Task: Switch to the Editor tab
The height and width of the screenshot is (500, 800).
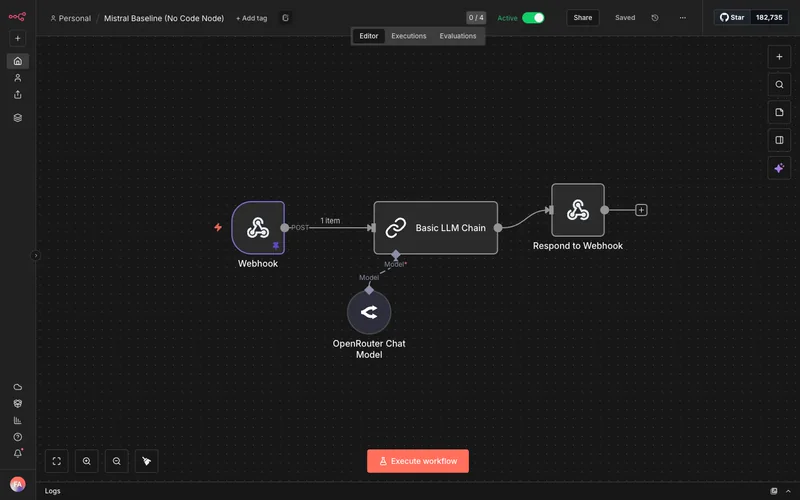Action: [368, 36]
